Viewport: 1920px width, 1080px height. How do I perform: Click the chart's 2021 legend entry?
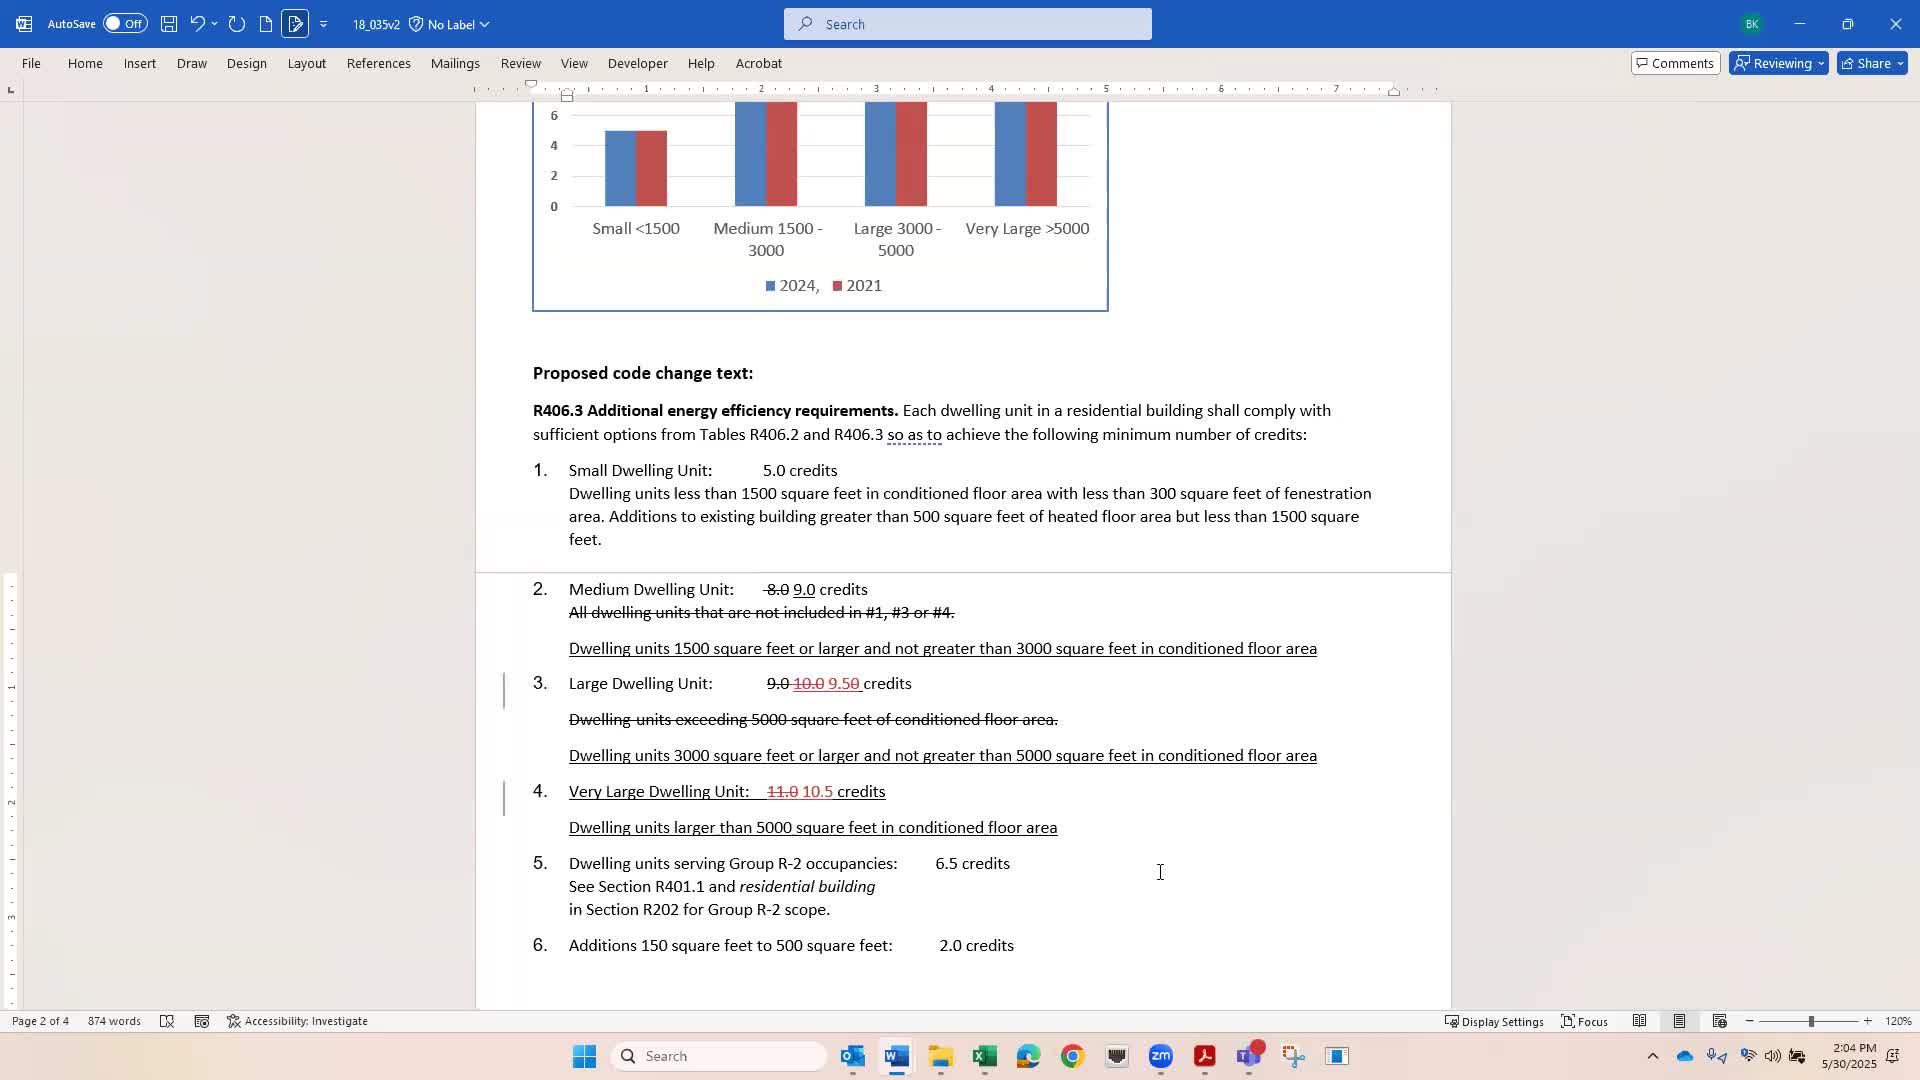[857, 286]
